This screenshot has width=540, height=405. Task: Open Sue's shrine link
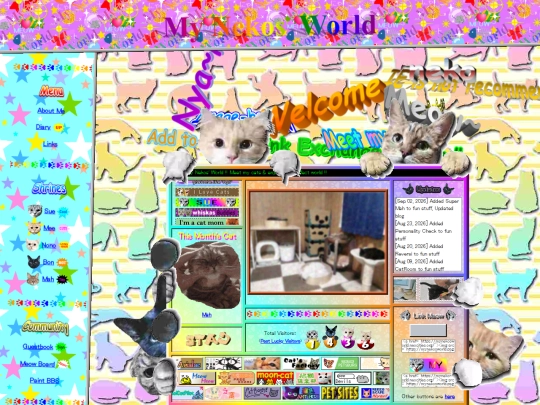tap(50, 211)
